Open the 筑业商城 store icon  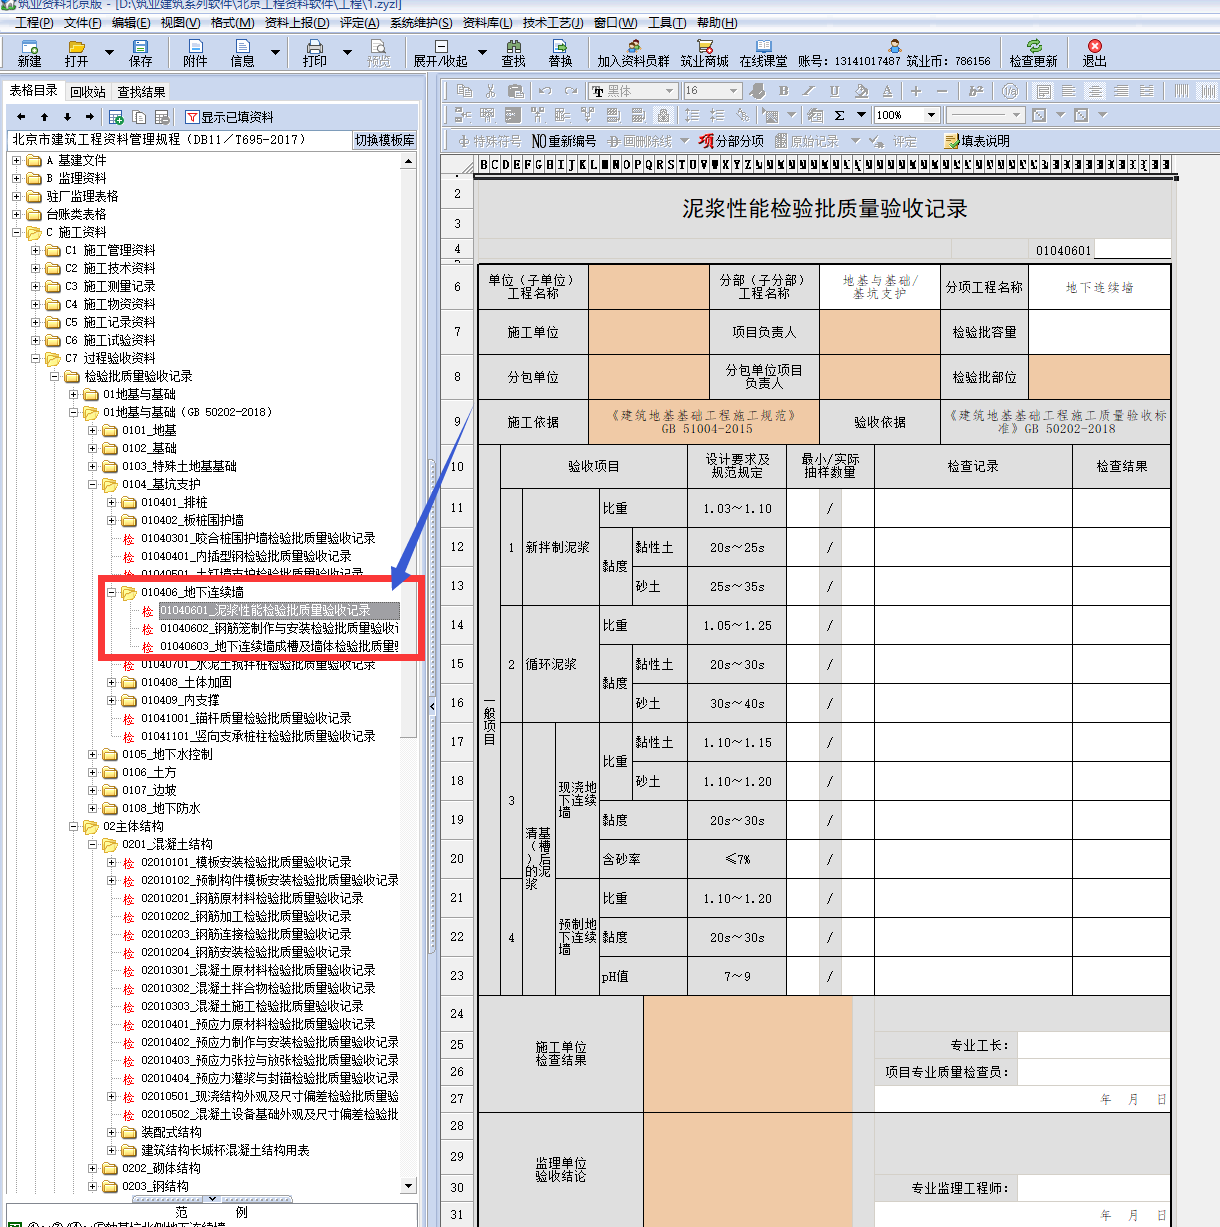click(705, 47)
